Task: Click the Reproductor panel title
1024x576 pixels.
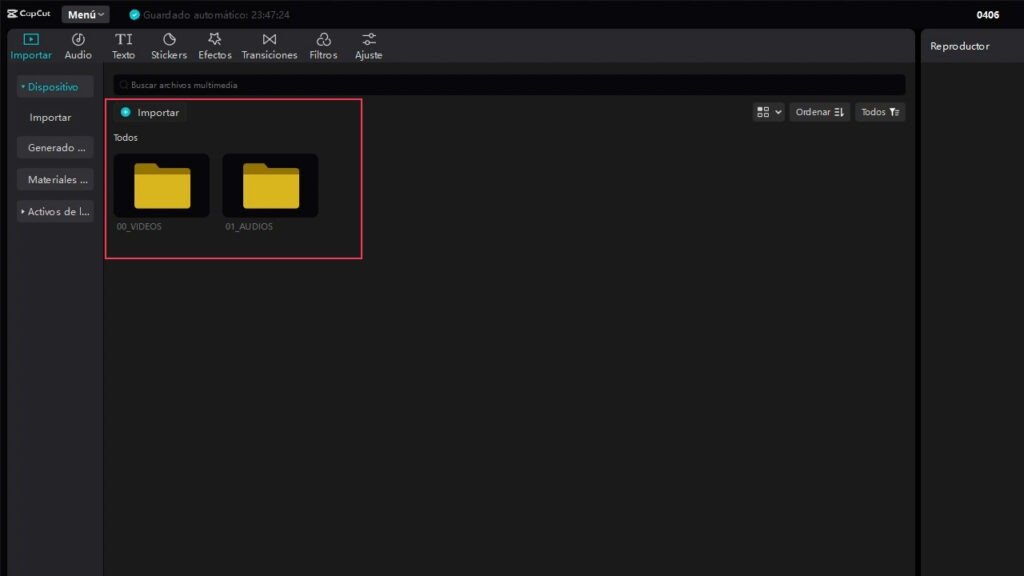Action: coord(959,46)
